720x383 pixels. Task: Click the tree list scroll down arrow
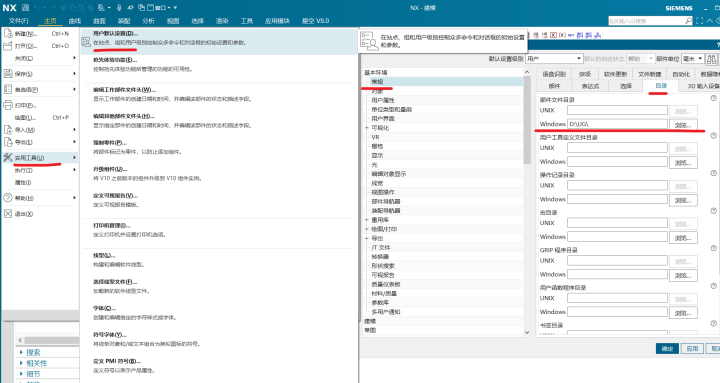(527, 332)
